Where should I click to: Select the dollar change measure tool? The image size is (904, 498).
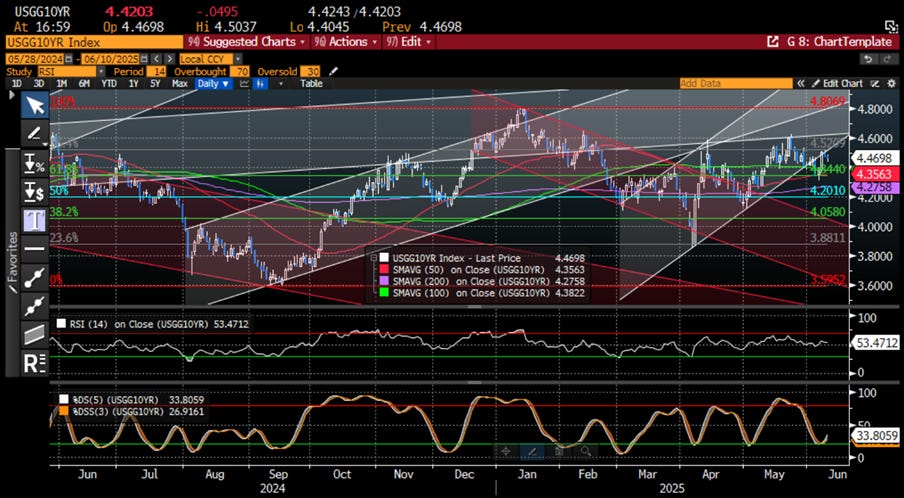tap(36, 192)
